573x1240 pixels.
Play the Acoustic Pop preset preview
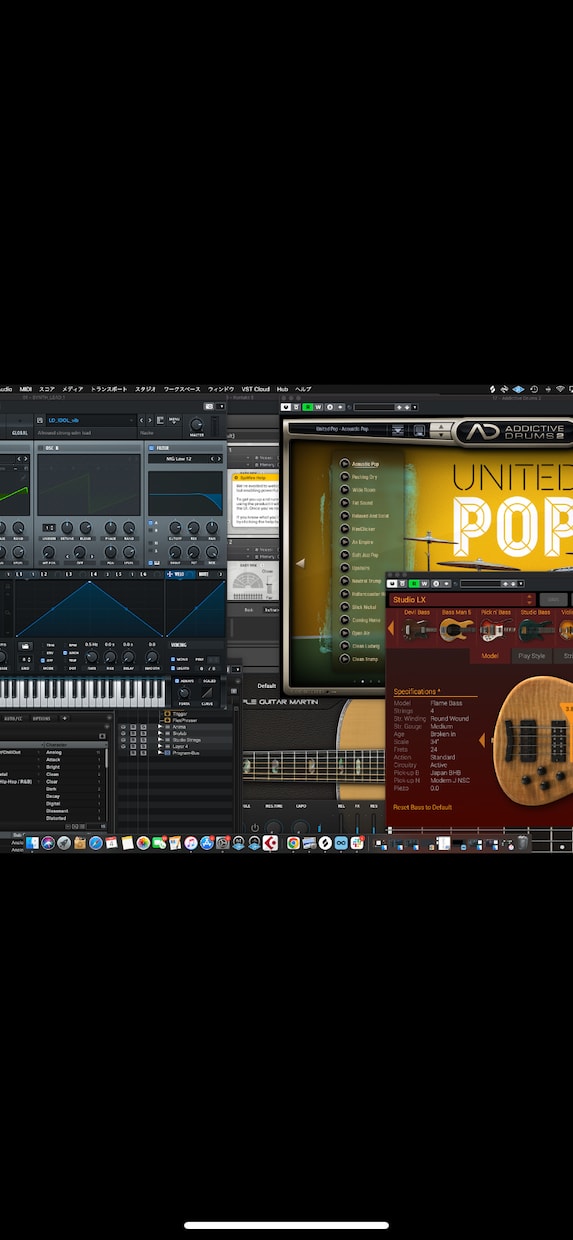[x=345, y=464]
